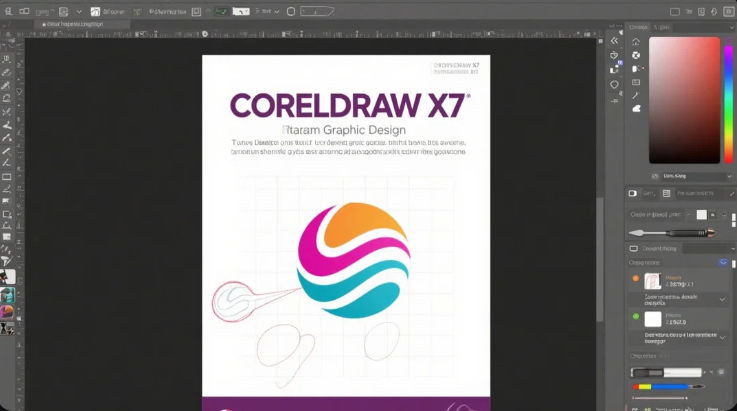737x411 pixels.
Task: Click the white square icon in the top toolbar
Action: (x=95, y=11)
